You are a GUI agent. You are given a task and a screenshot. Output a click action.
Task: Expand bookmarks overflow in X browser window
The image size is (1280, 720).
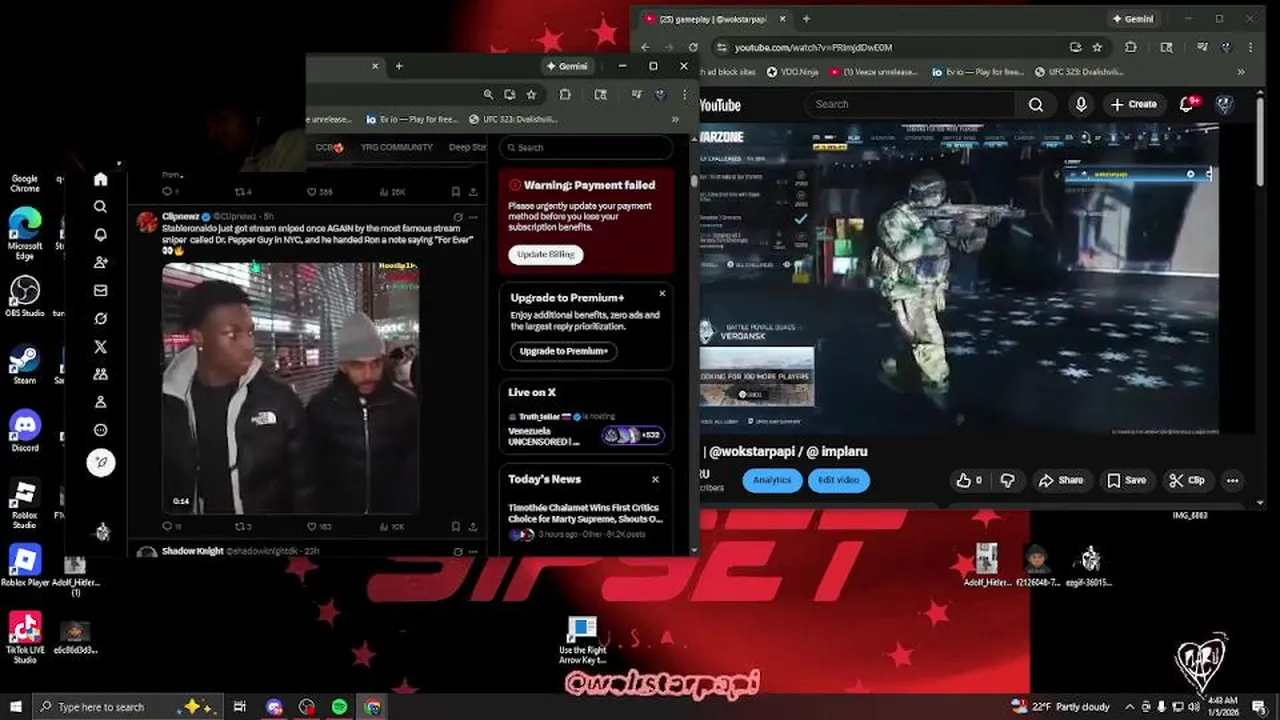(x=675, y=119)
